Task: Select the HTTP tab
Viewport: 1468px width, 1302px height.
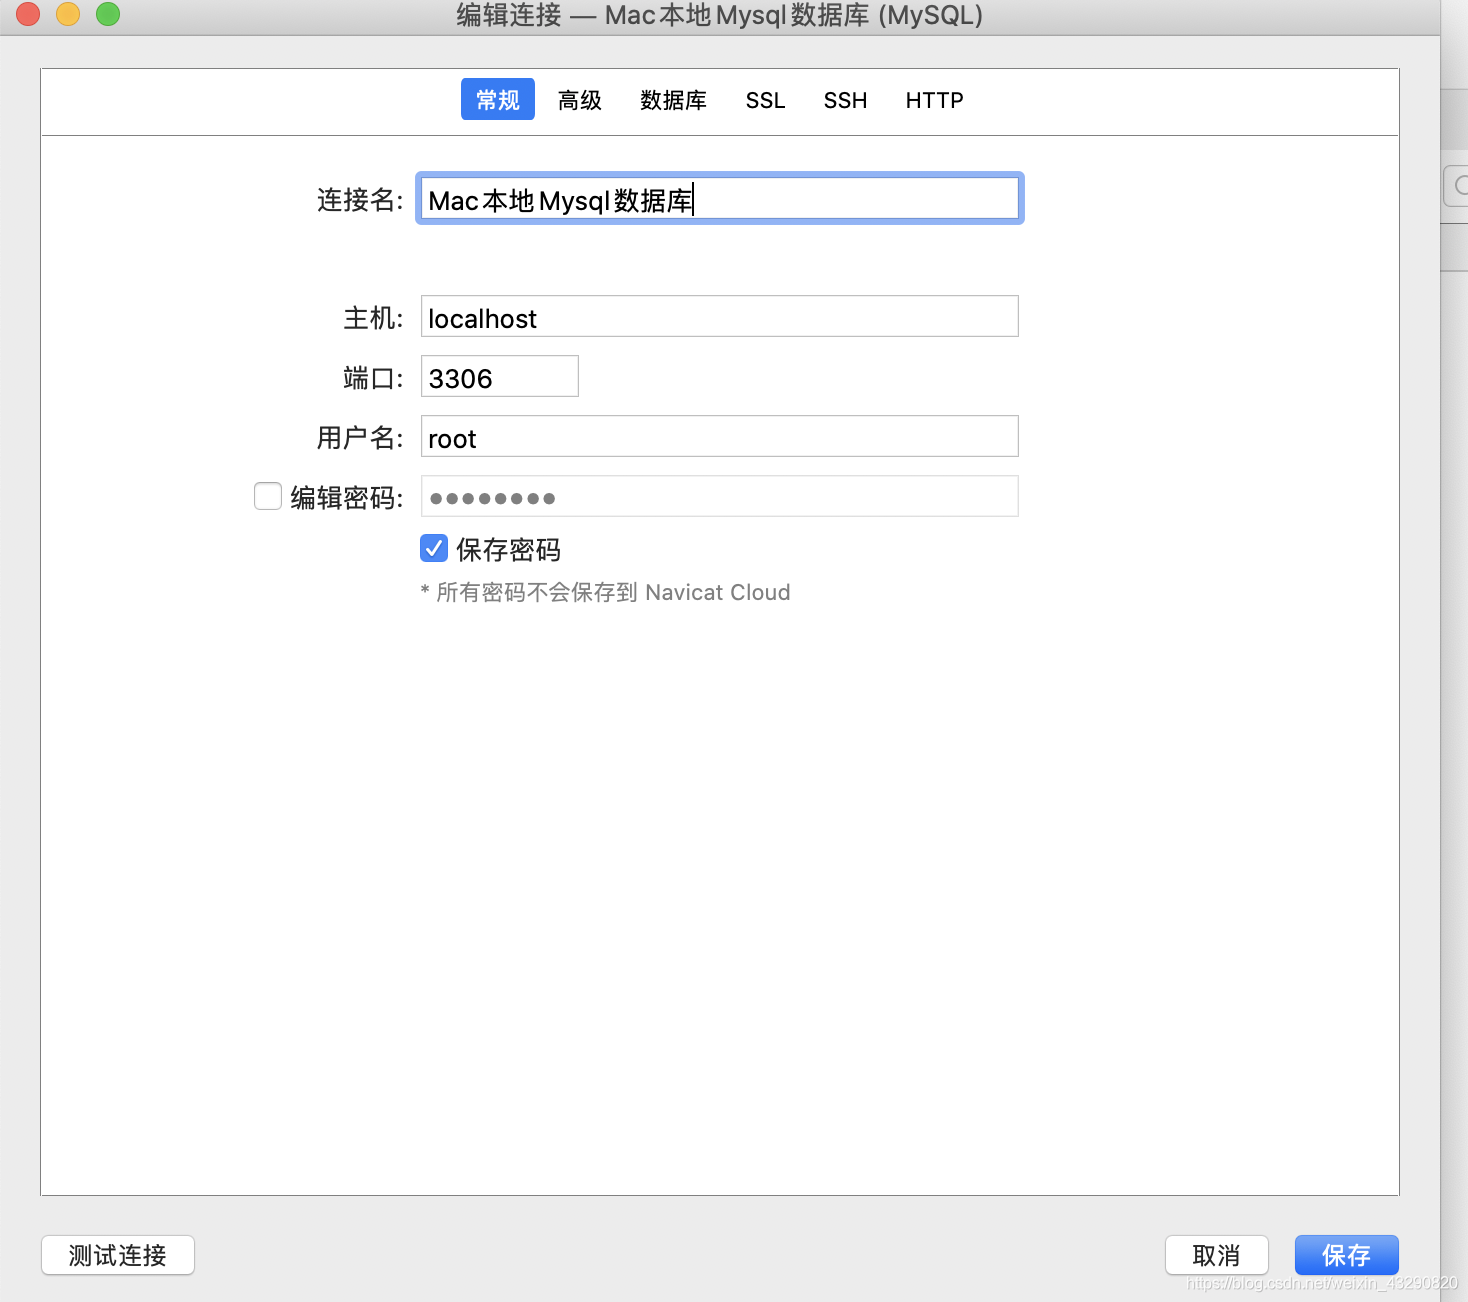Action: click(x=934, y=100)
